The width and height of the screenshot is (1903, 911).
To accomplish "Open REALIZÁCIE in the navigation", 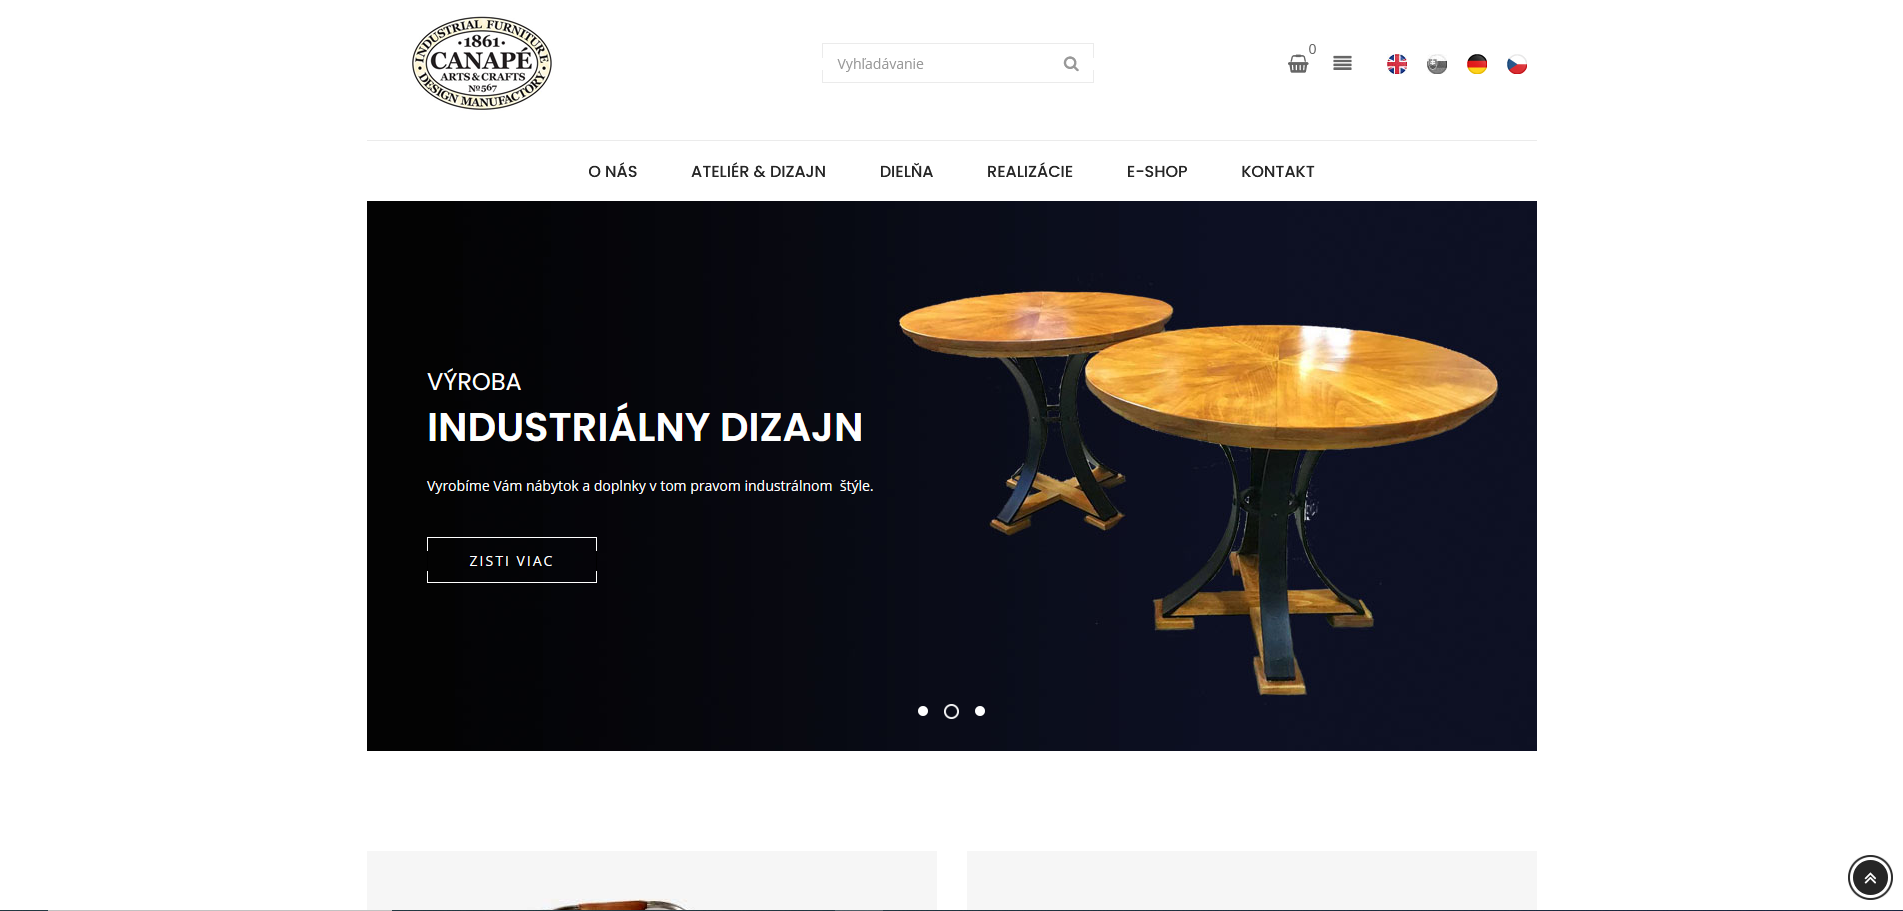I will pos(1030,171).
